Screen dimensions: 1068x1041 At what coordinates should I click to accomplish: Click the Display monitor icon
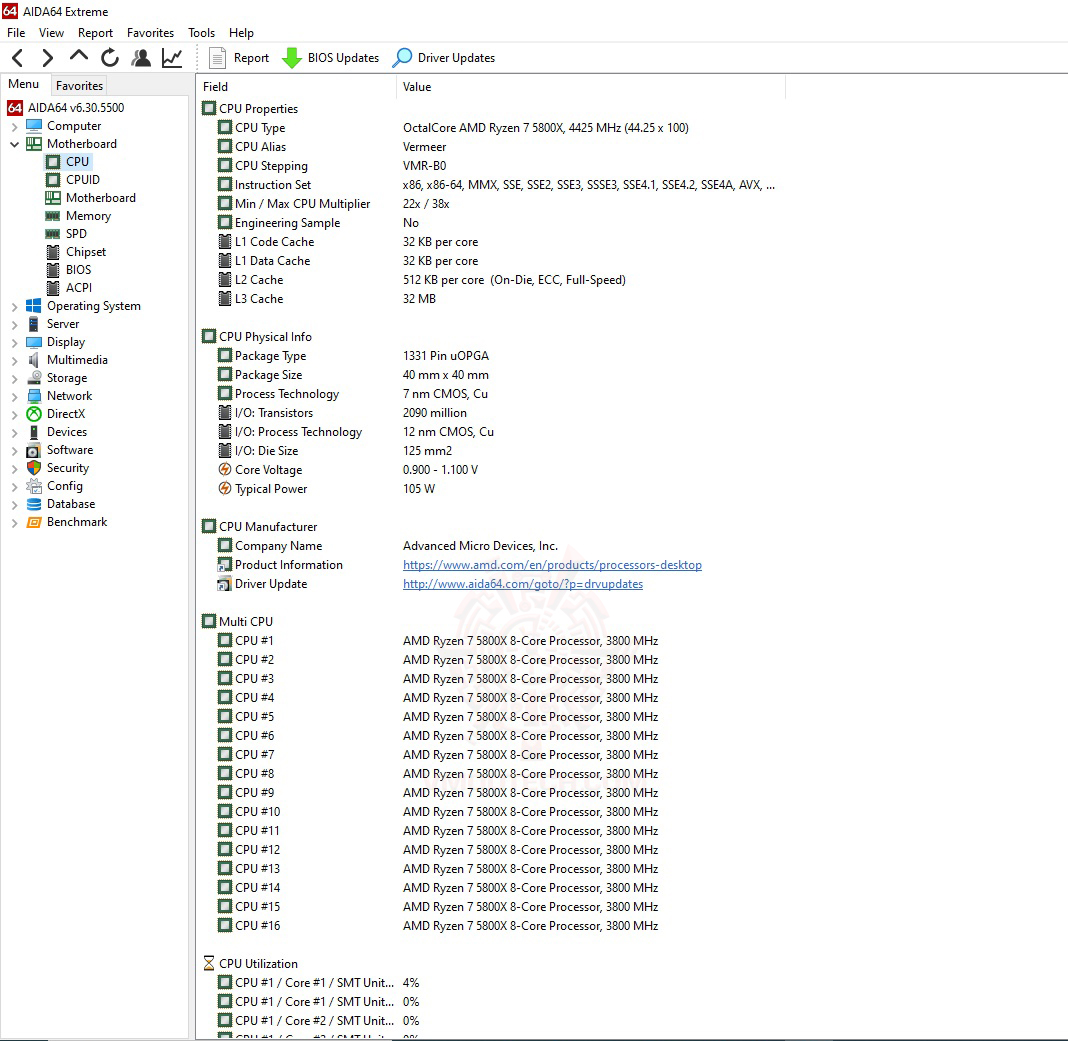(33, 342)
